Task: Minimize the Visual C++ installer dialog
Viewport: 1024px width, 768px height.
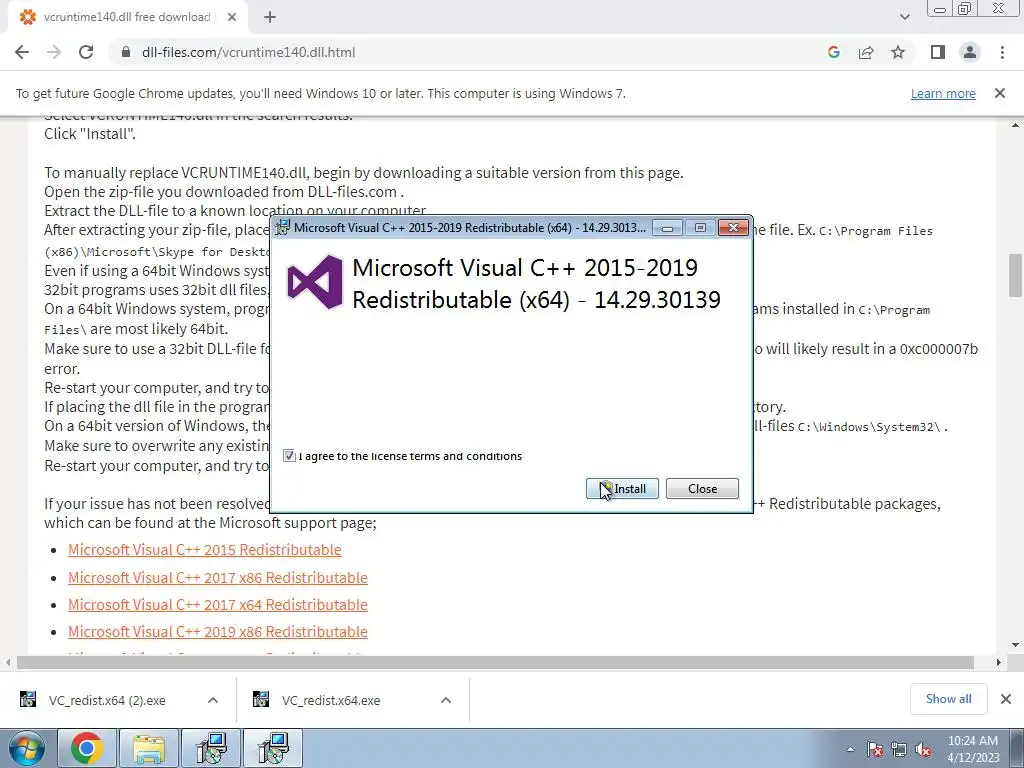Action: 667,228
